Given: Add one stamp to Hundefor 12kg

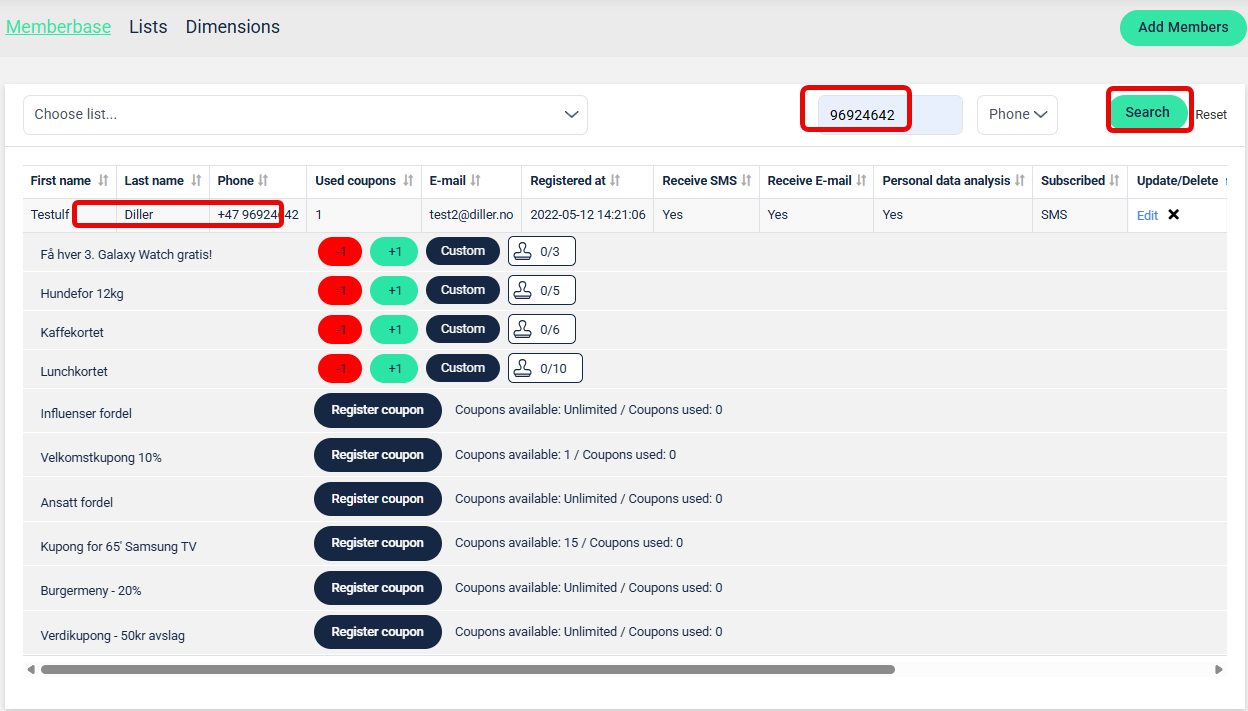Looking at the screenshot, I should (395, 290).
